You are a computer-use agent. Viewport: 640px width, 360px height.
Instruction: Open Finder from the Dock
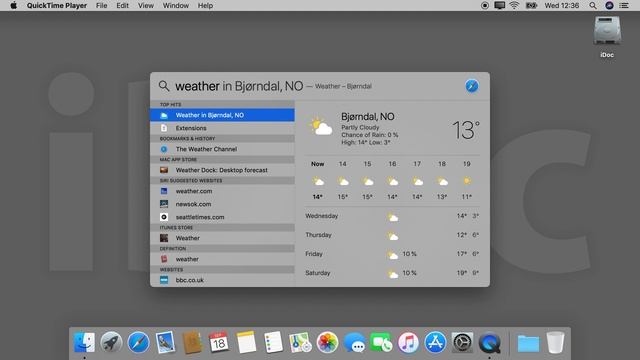click(84, 342)
